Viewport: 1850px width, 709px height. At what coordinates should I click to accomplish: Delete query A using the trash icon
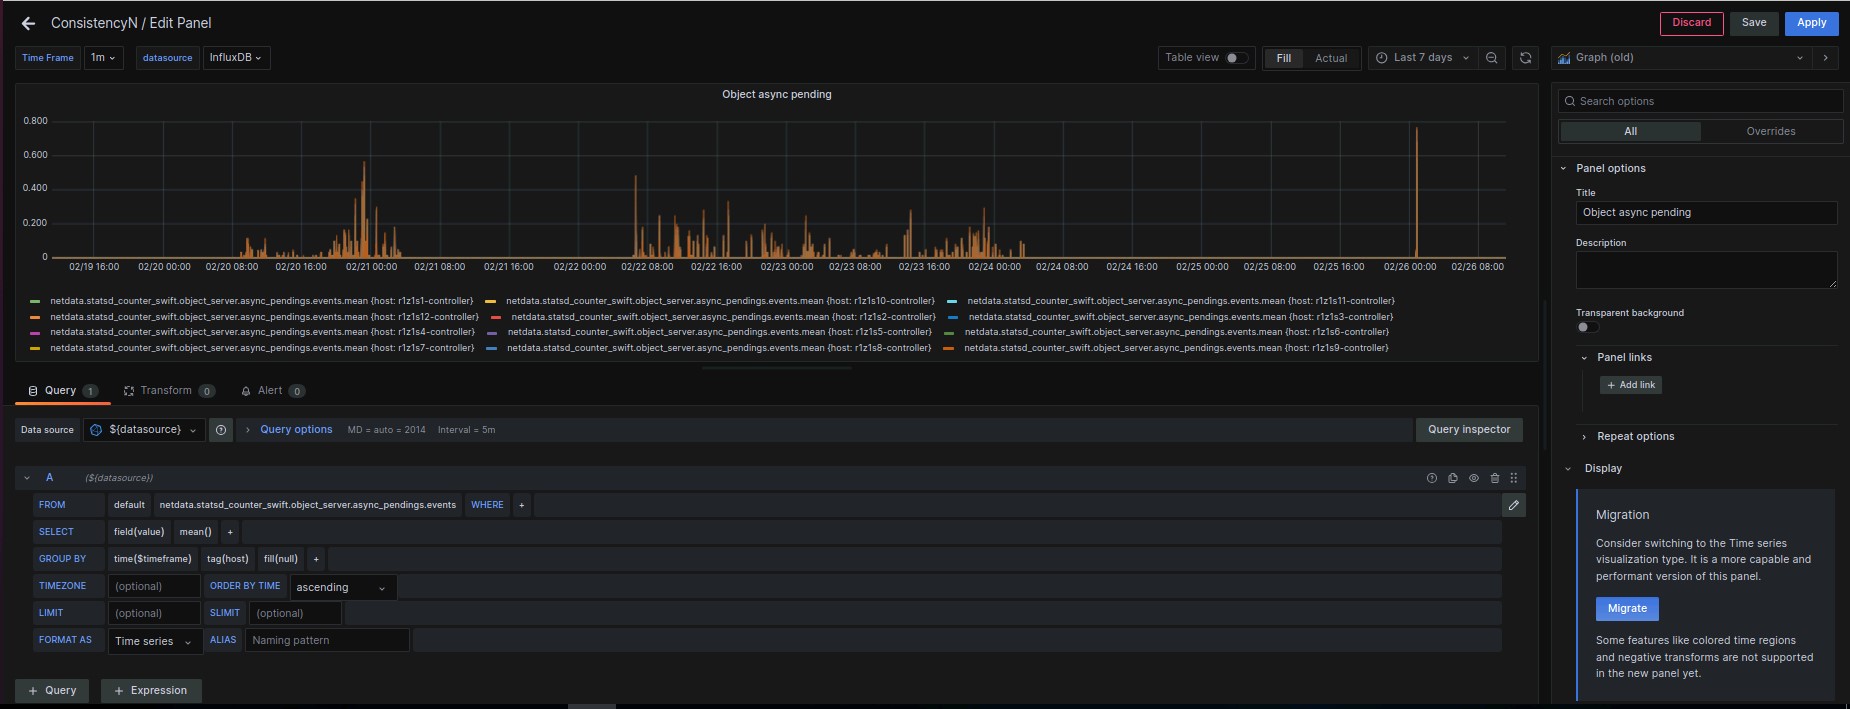click(1495, 478)
